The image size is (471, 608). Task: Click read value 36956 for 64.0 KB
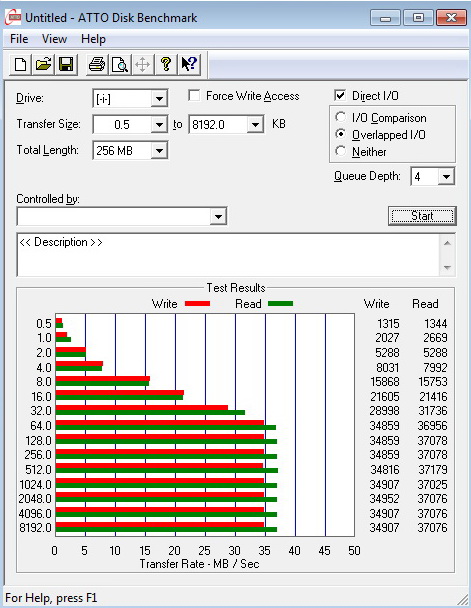point(433,425)
